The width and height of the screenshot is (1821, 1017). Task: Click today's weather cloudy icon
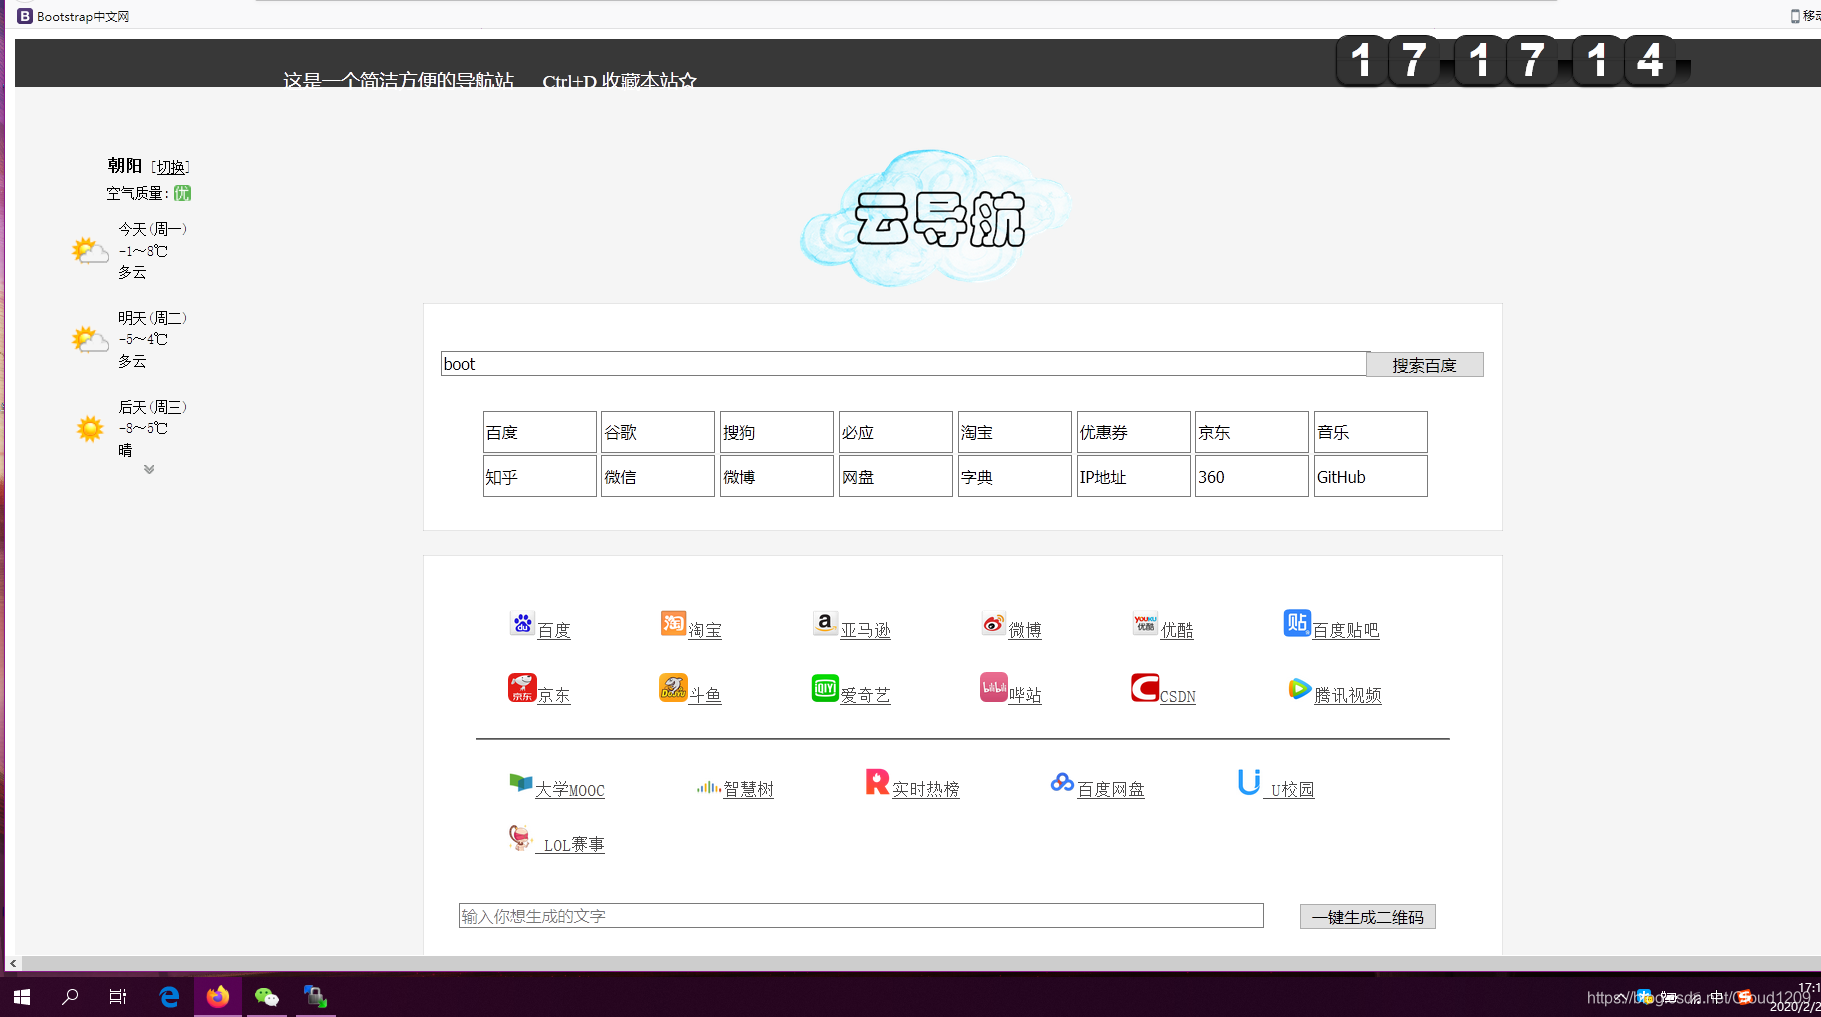click(90, 250)
